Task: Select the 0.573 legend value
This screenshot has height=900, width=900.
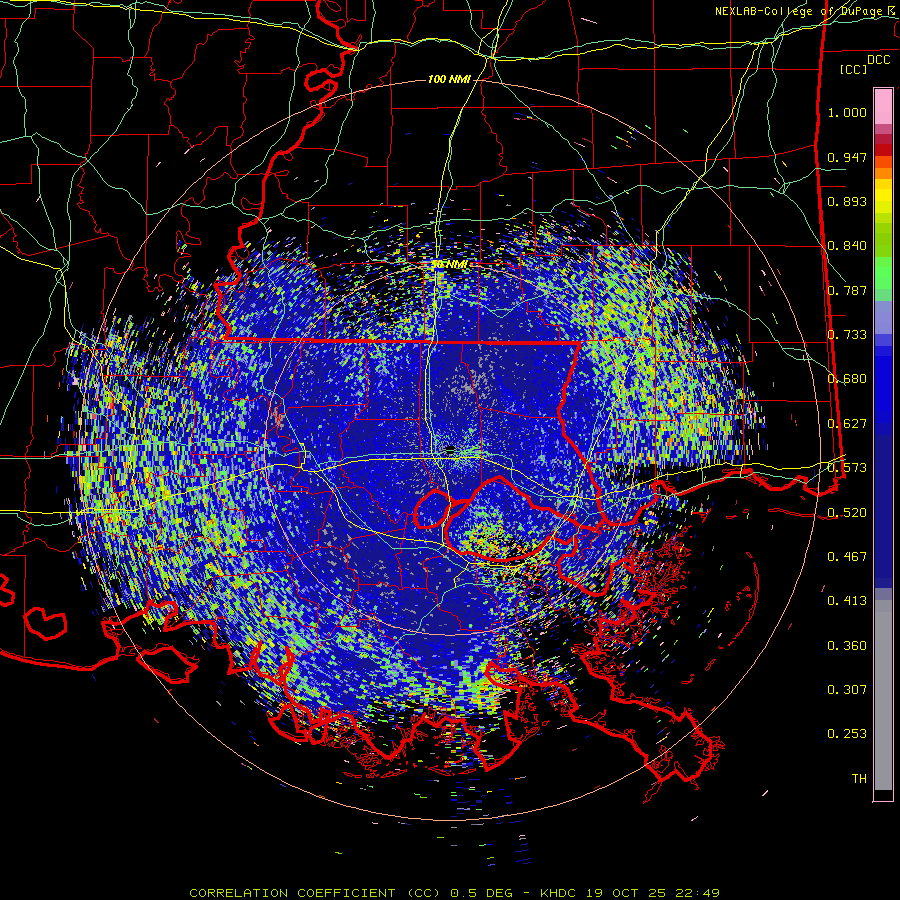Action: tap(847, 468)
